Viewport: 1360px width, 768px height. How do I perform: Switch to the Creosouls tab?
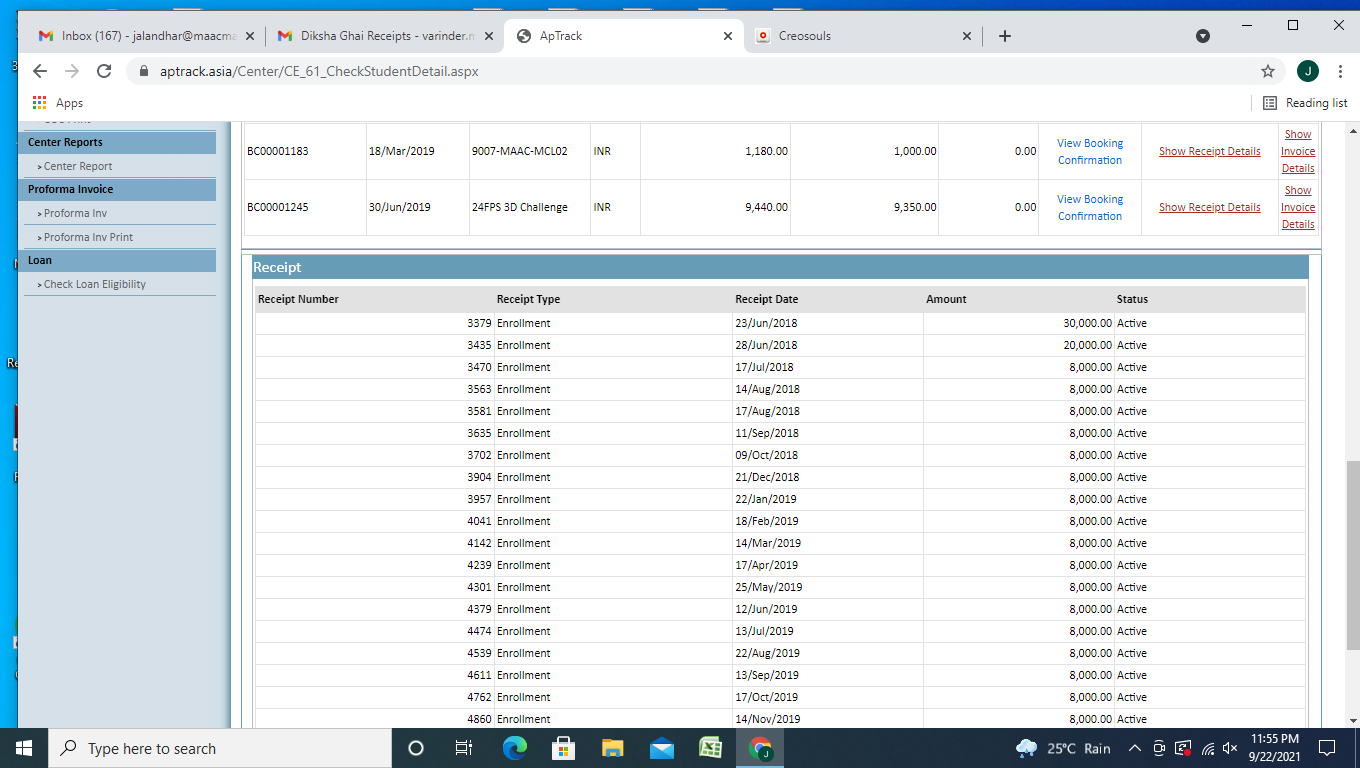tap(863, 36)
